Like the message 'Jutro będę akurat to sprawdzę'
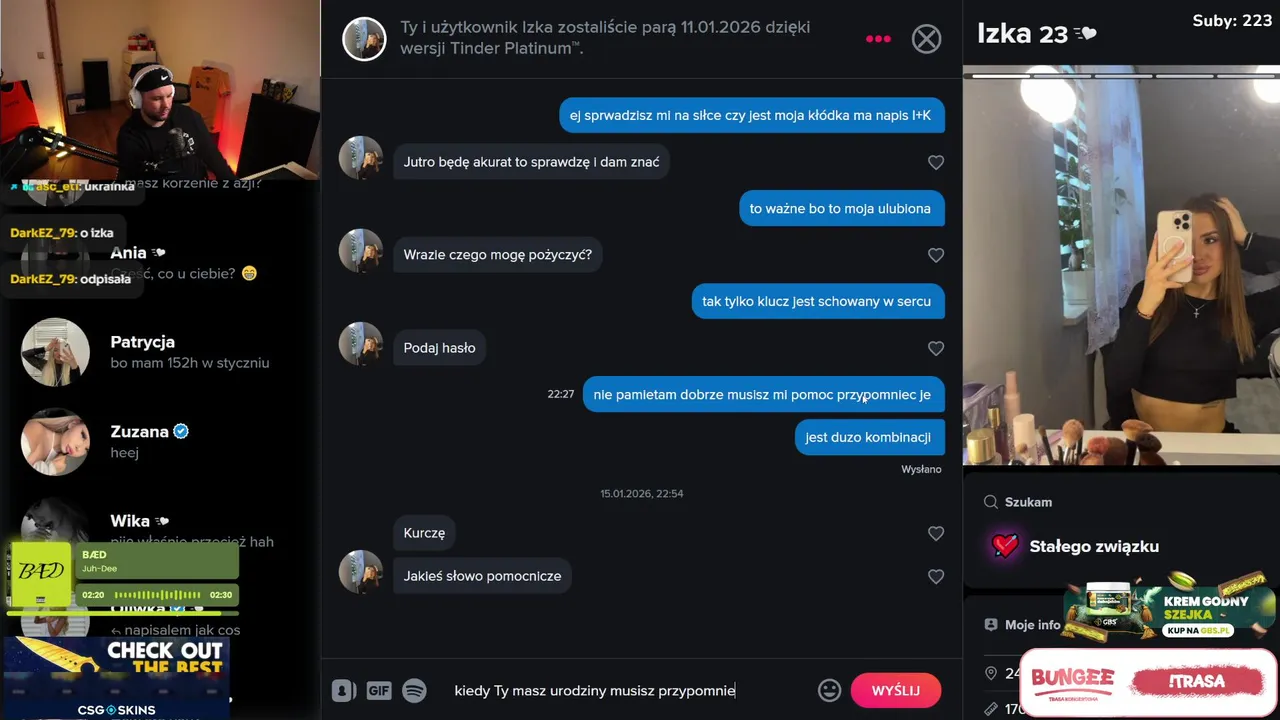1280x720 pixels. pyautogui.click(x=936, y=162)
